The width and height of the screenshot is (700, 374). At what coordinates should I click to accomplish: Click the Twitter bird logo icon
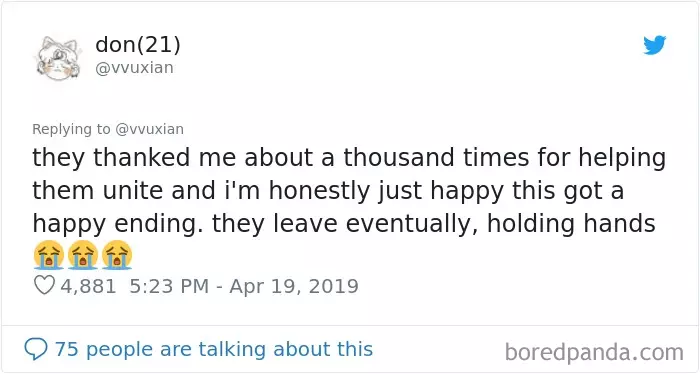point(654,45)
